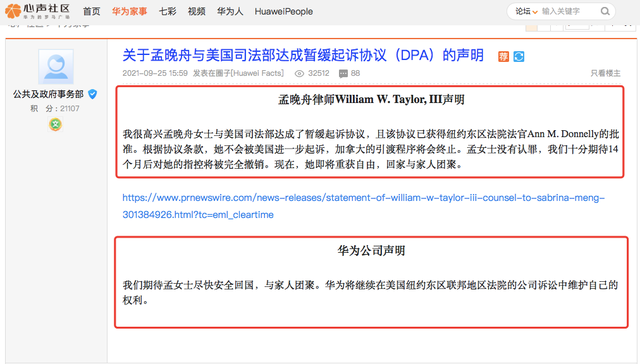640x364 pixels.
Task: Open the 公共及政府事务部 profile name
Action: point(48,94)
